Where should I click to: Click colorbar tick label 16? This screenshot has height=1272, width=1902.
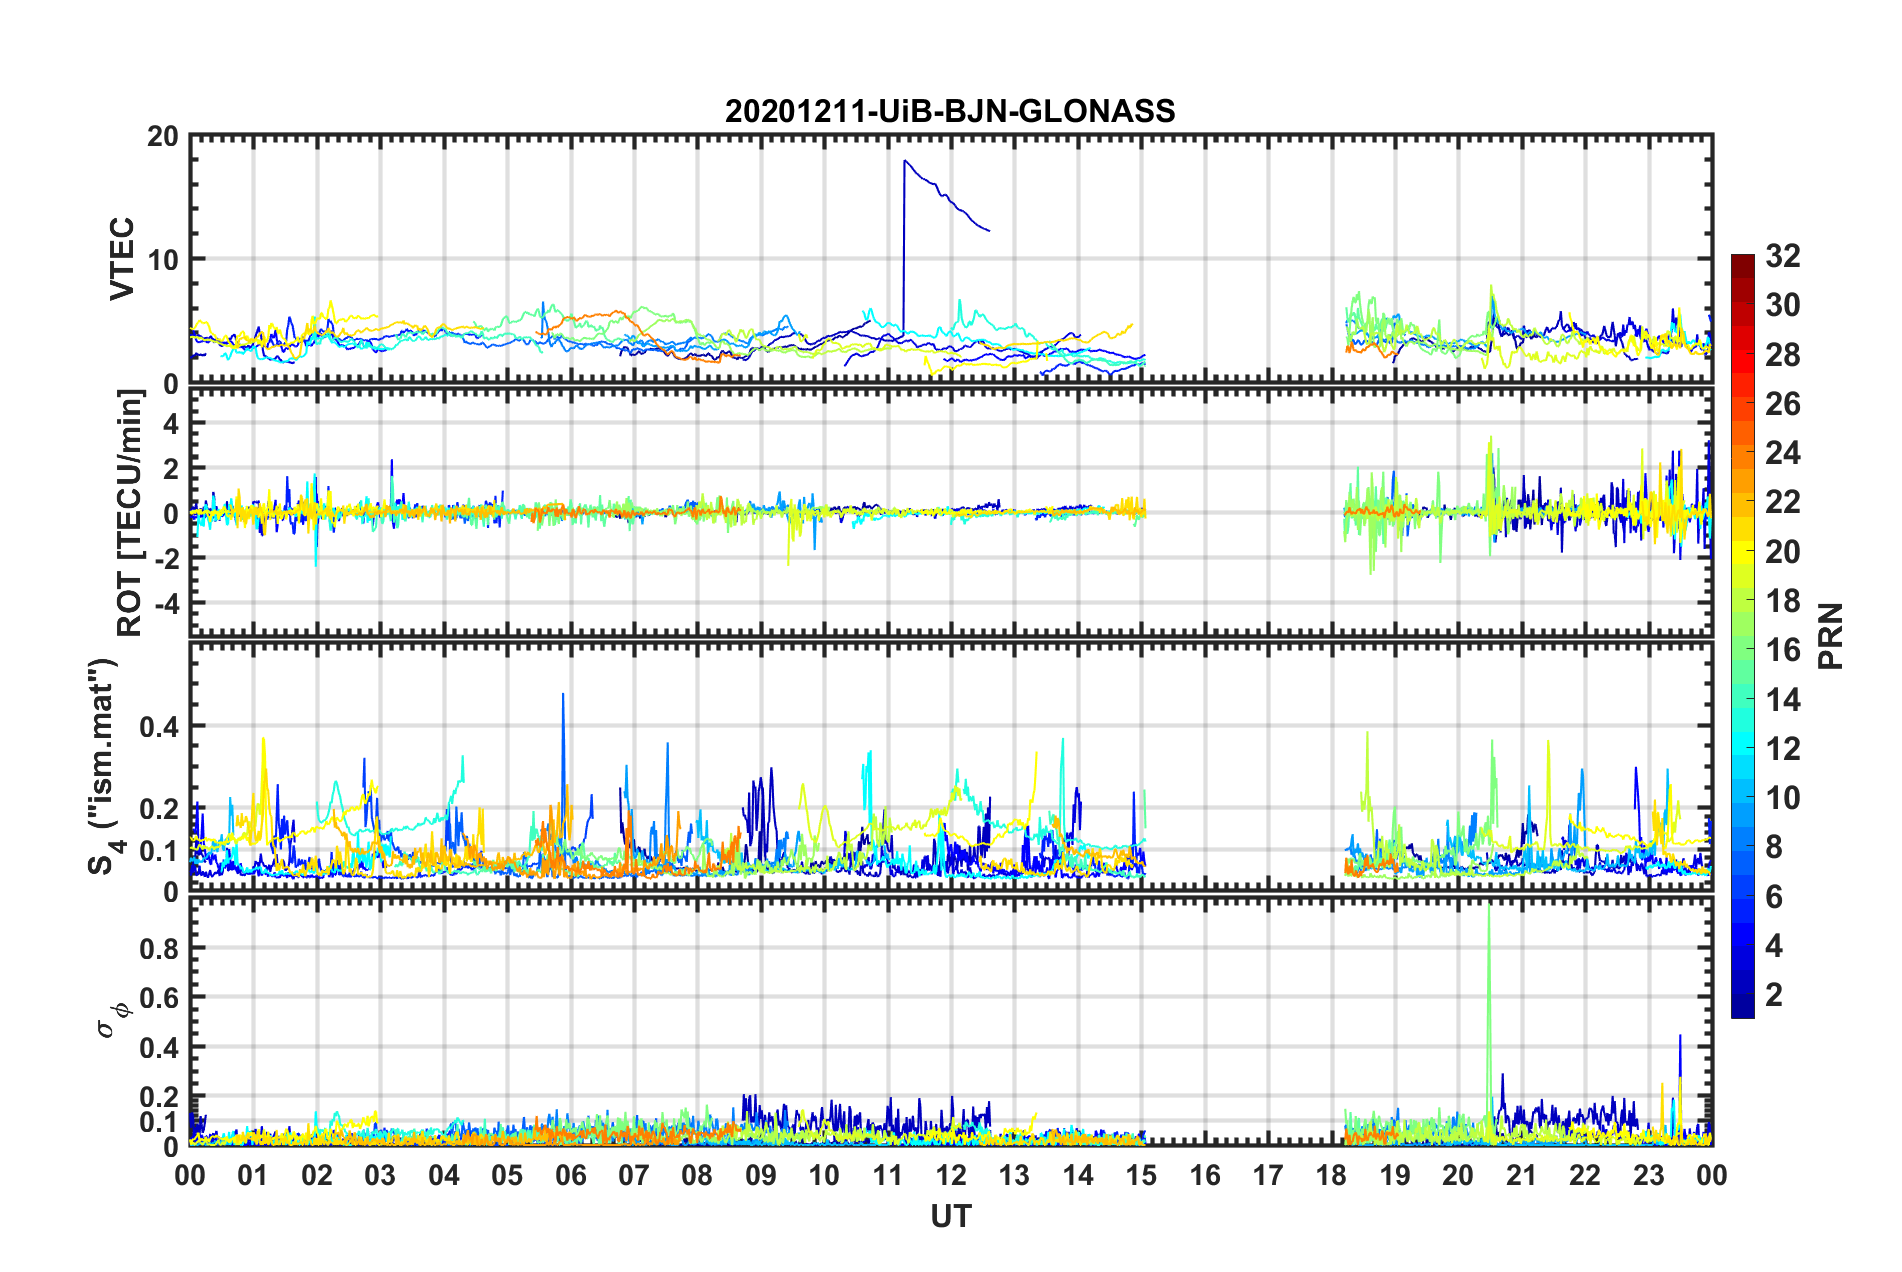[1783, 650]
